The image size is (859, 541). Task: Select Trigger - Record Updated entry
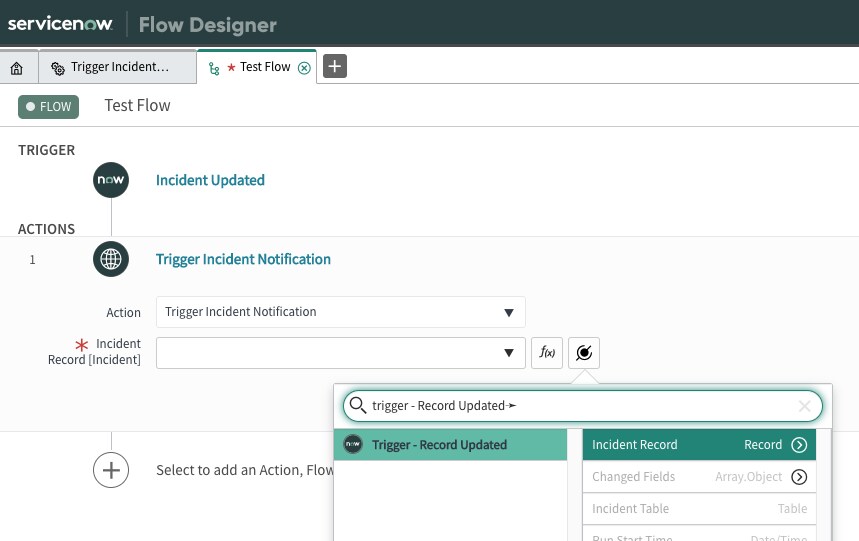[450, 445]
